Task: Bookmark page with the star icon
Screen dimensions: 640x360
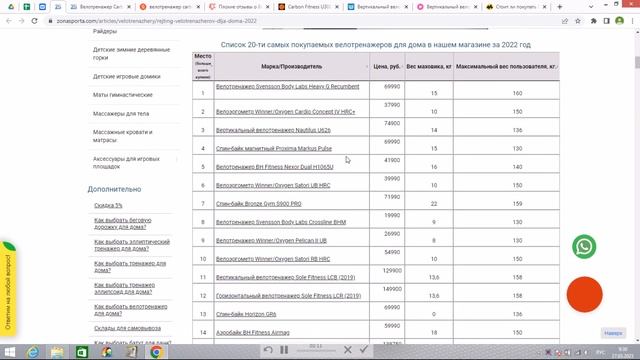Action: (578, 21)
